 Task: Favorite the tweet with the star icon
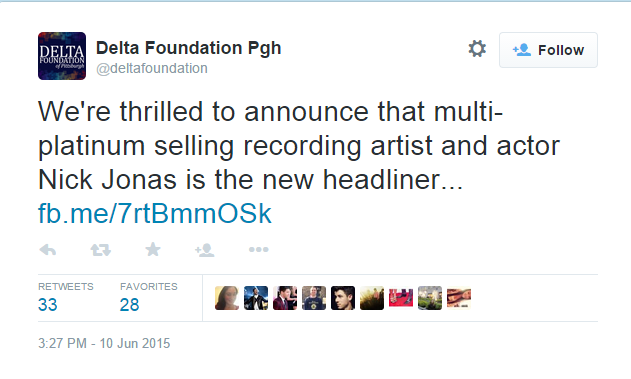[153, 249]
